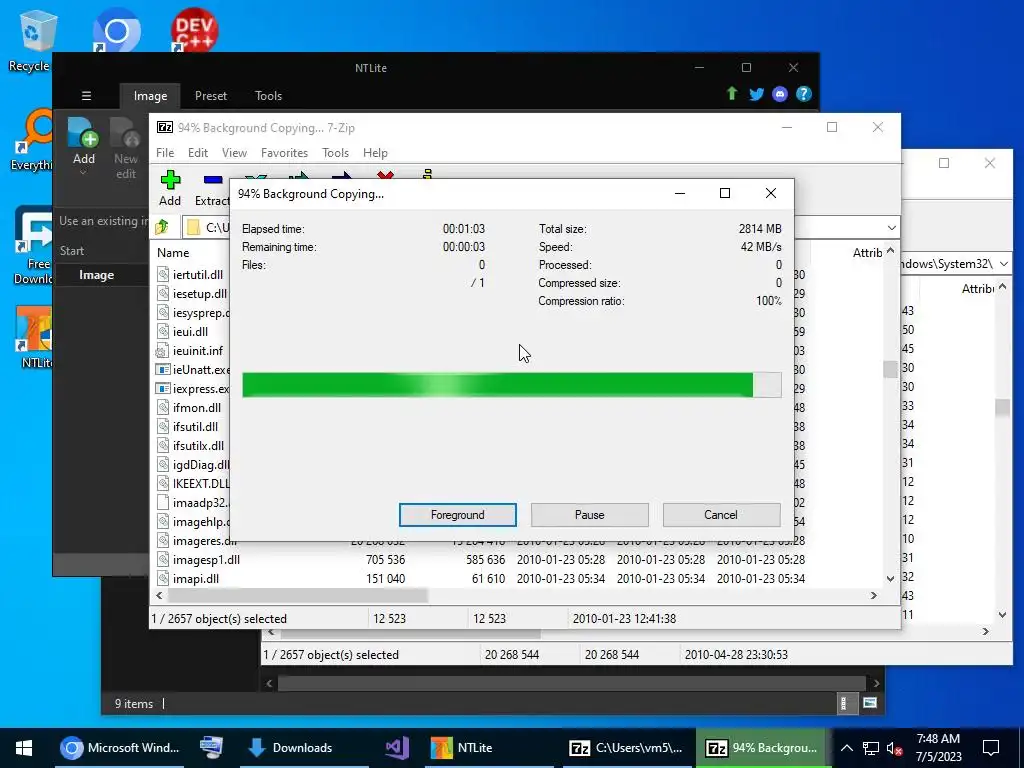Open the Chromium desktop shortcut icon
The width and height of the screenshot is (1024, 768).
coord(116,29)
